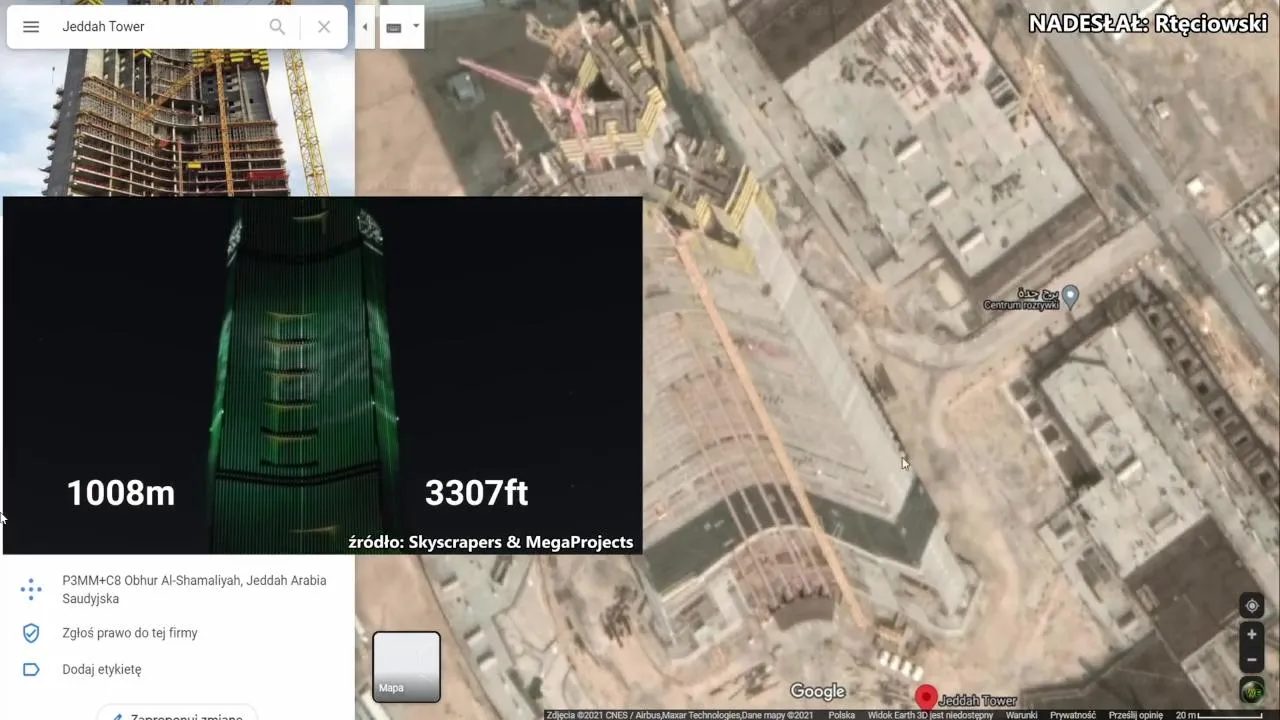Open the Google Maps hamburger menu
The height and width of the screenshot is (720, 1280).
coord(31,27)
